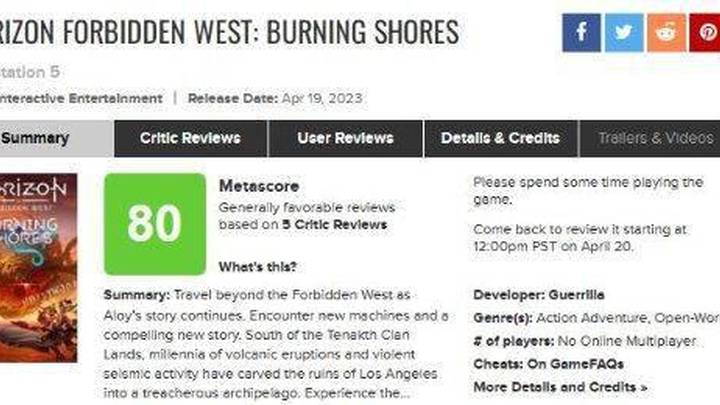Click the Reddit share icon
The height and width of the screenshot is (405, 720).
point(667,33)
